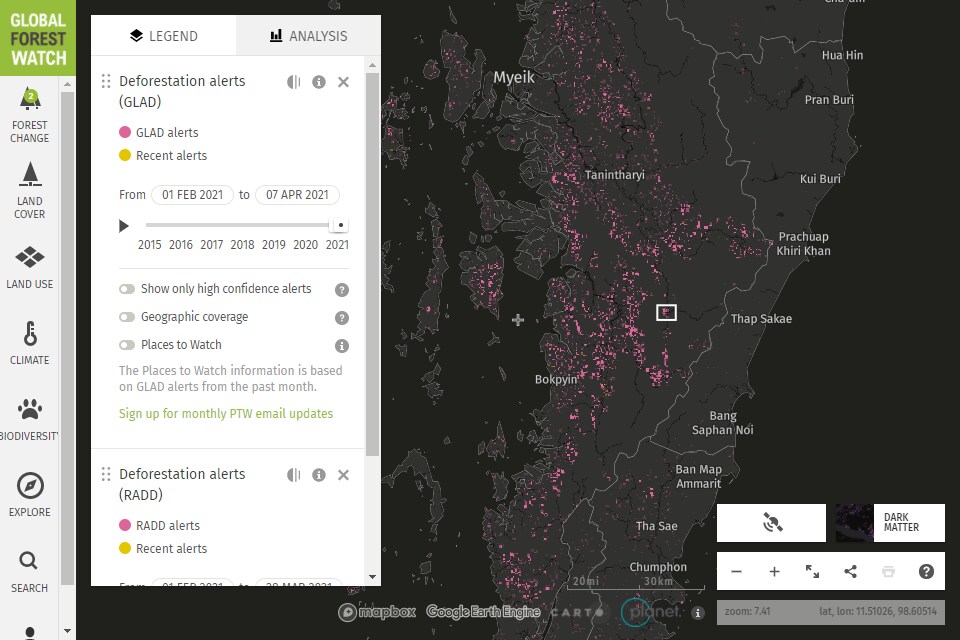This screenshot has height=640, width=960.
Task: Zoom out the map
Action: click(737, 571)
